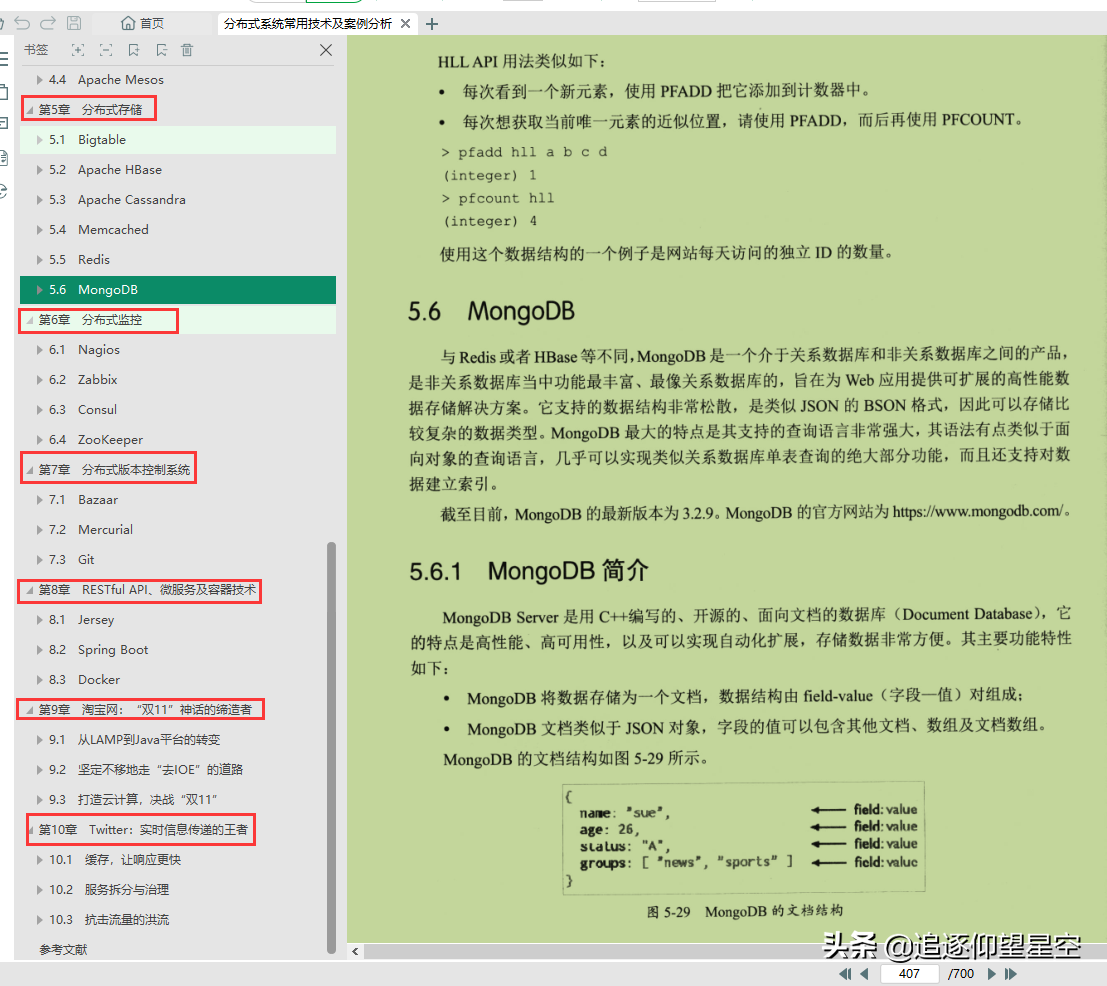
Task: Open bookmark 5.5 Redis
Action: click(x=79, y=260)
